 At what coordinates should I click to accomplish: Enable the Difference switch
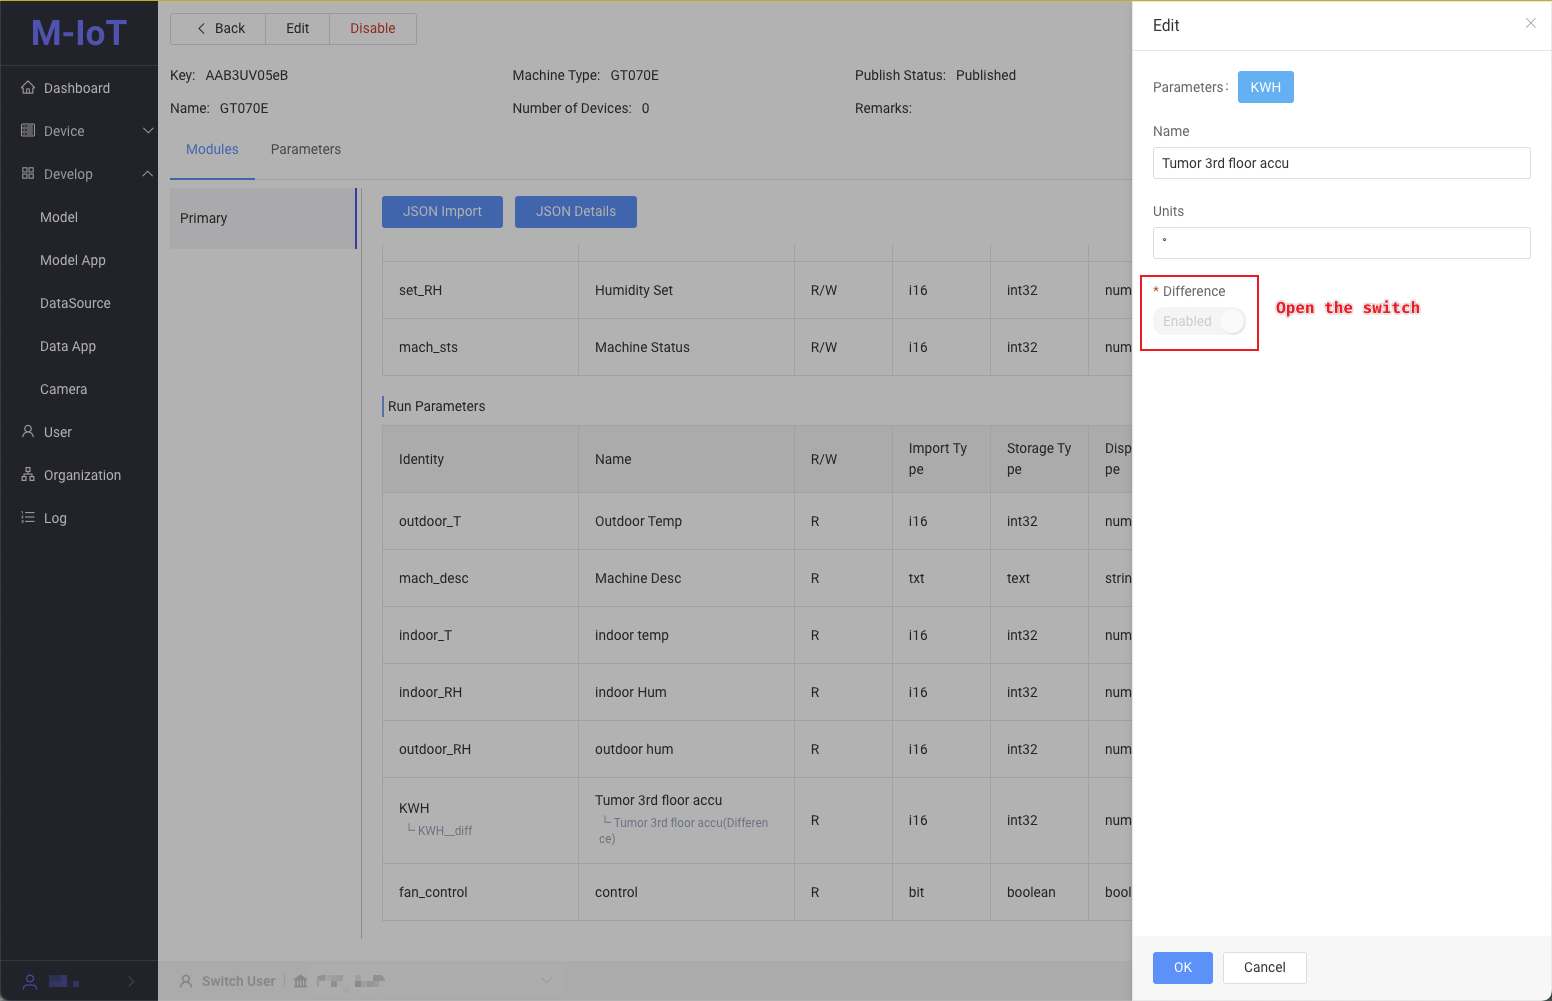click(1199, 321)
